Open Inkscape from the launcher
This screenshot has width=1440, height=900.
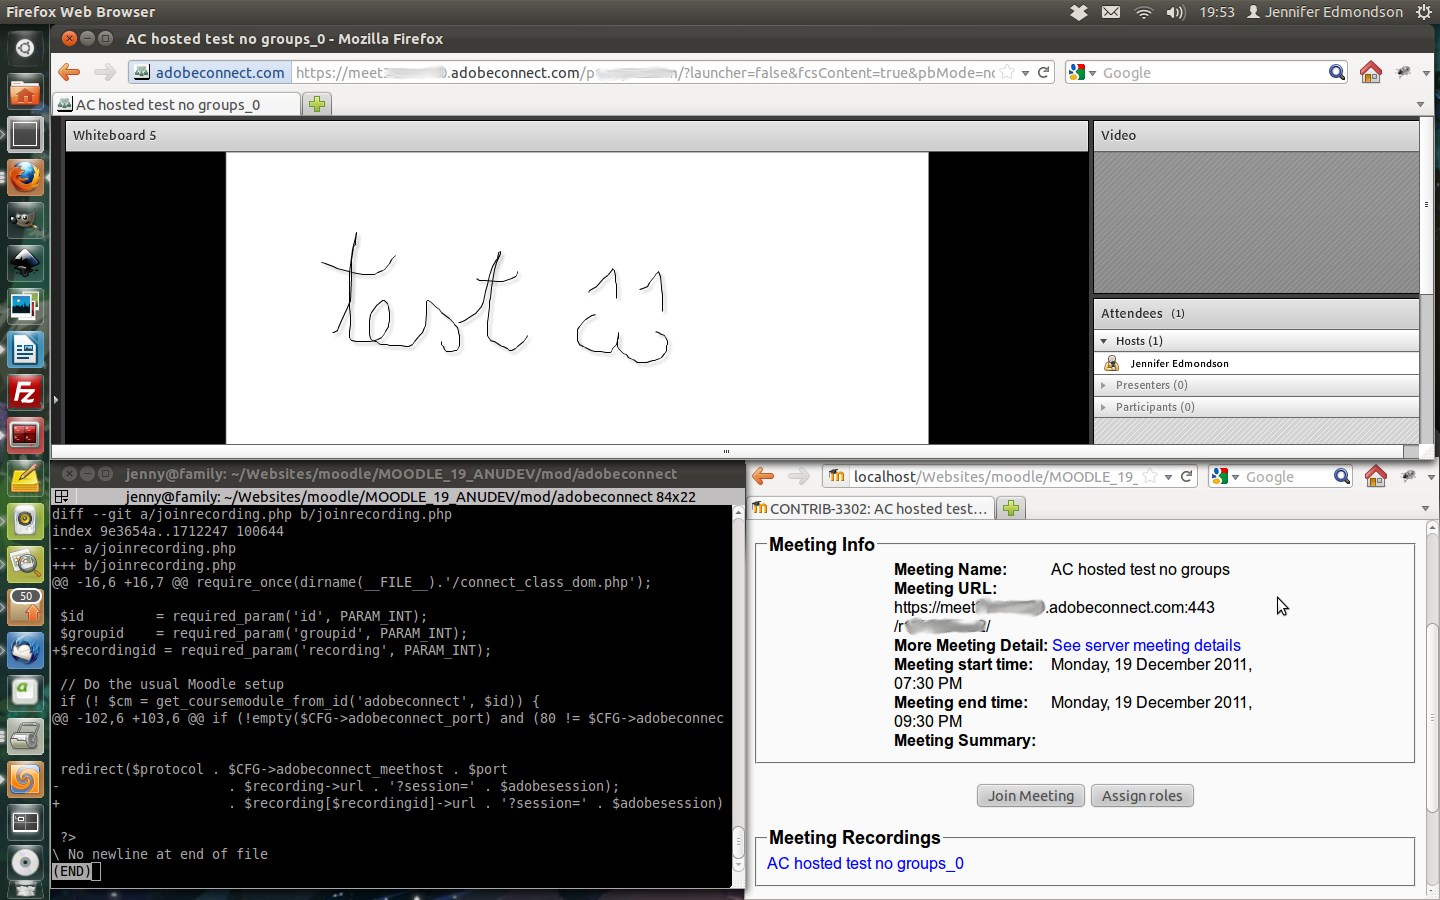coord(25,263)
